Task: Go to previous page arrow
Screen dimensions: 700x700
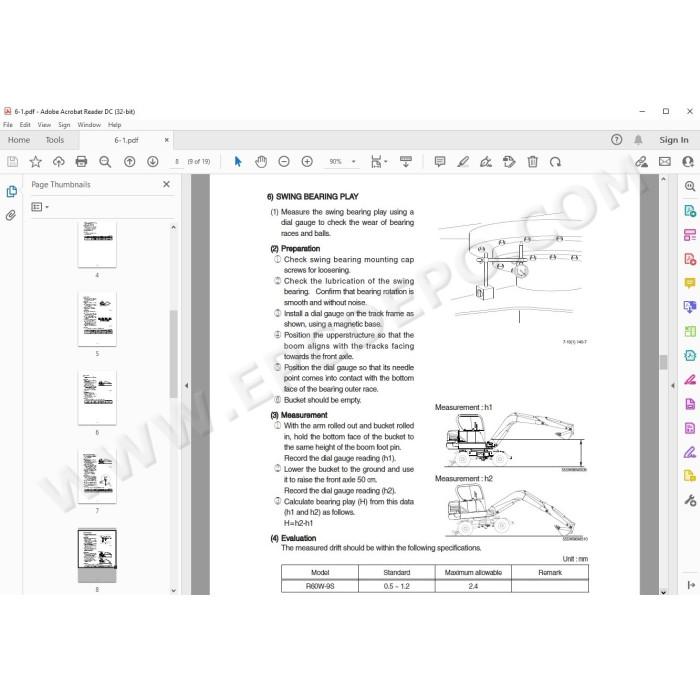Action: 129,162
